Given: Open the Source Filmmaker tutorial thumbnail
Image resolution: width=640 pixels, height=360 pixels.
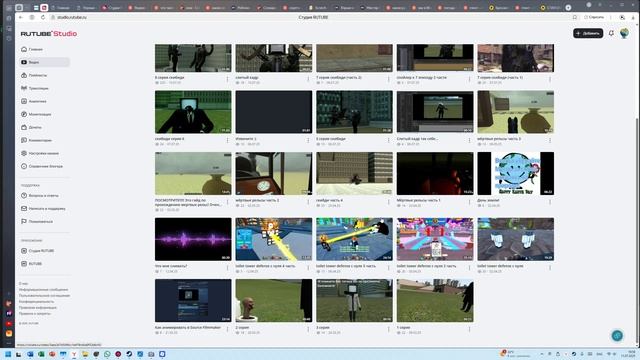Looking at the screenshot, I should pos(193,300).
